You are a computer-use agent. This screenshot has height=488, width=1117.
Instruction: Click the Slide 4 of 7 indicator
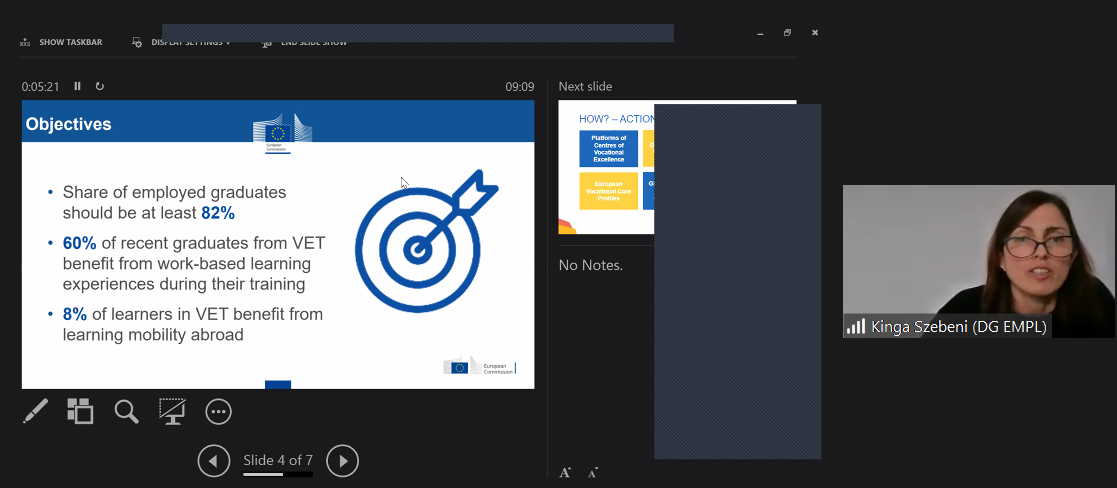pos(278,460)
